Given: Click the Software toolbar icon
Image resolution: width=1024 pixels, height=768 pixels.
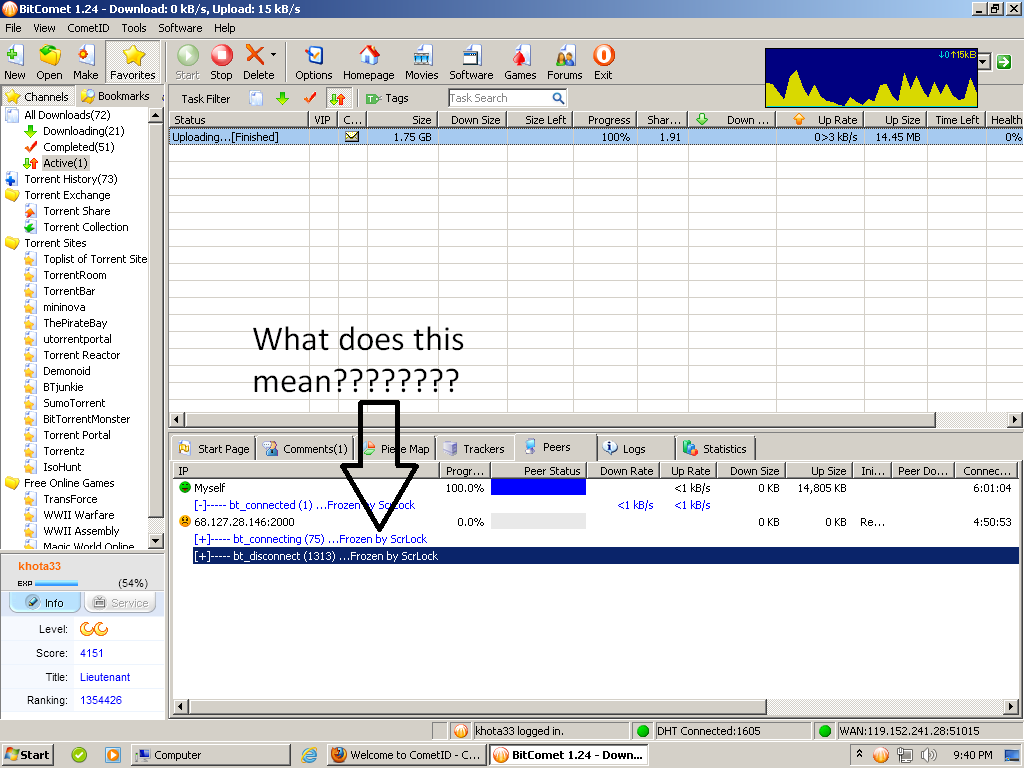Looking at the screenshot, I should 471,61.
